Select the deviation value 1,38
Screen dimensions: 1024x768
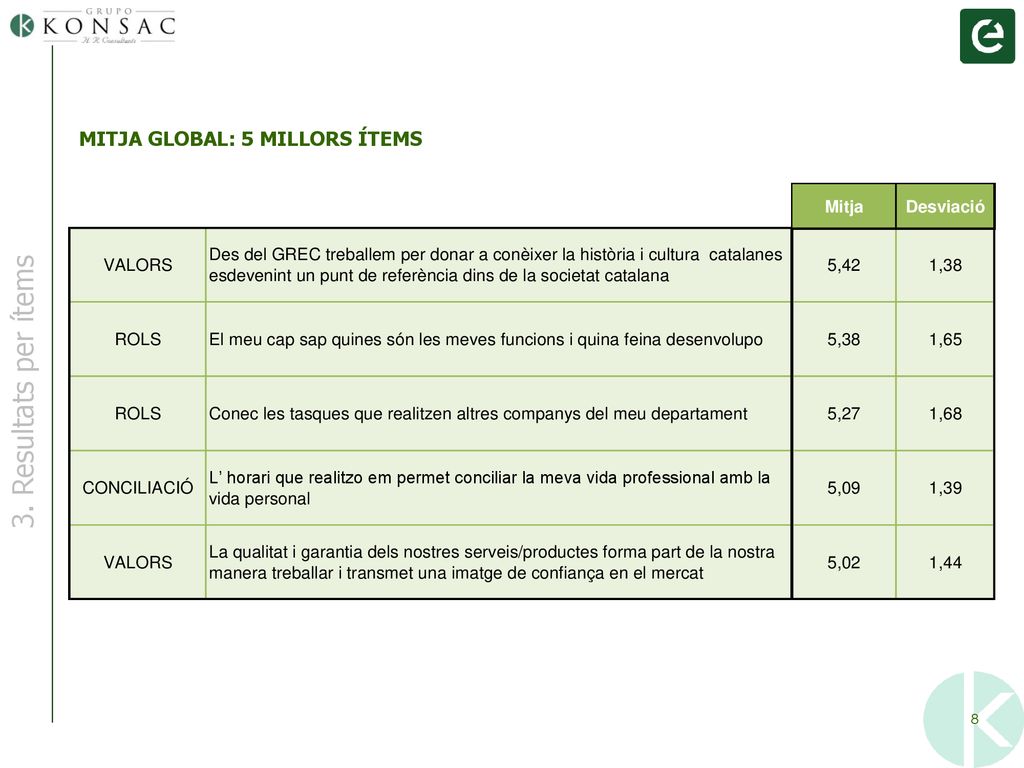[x=945, y=265]
